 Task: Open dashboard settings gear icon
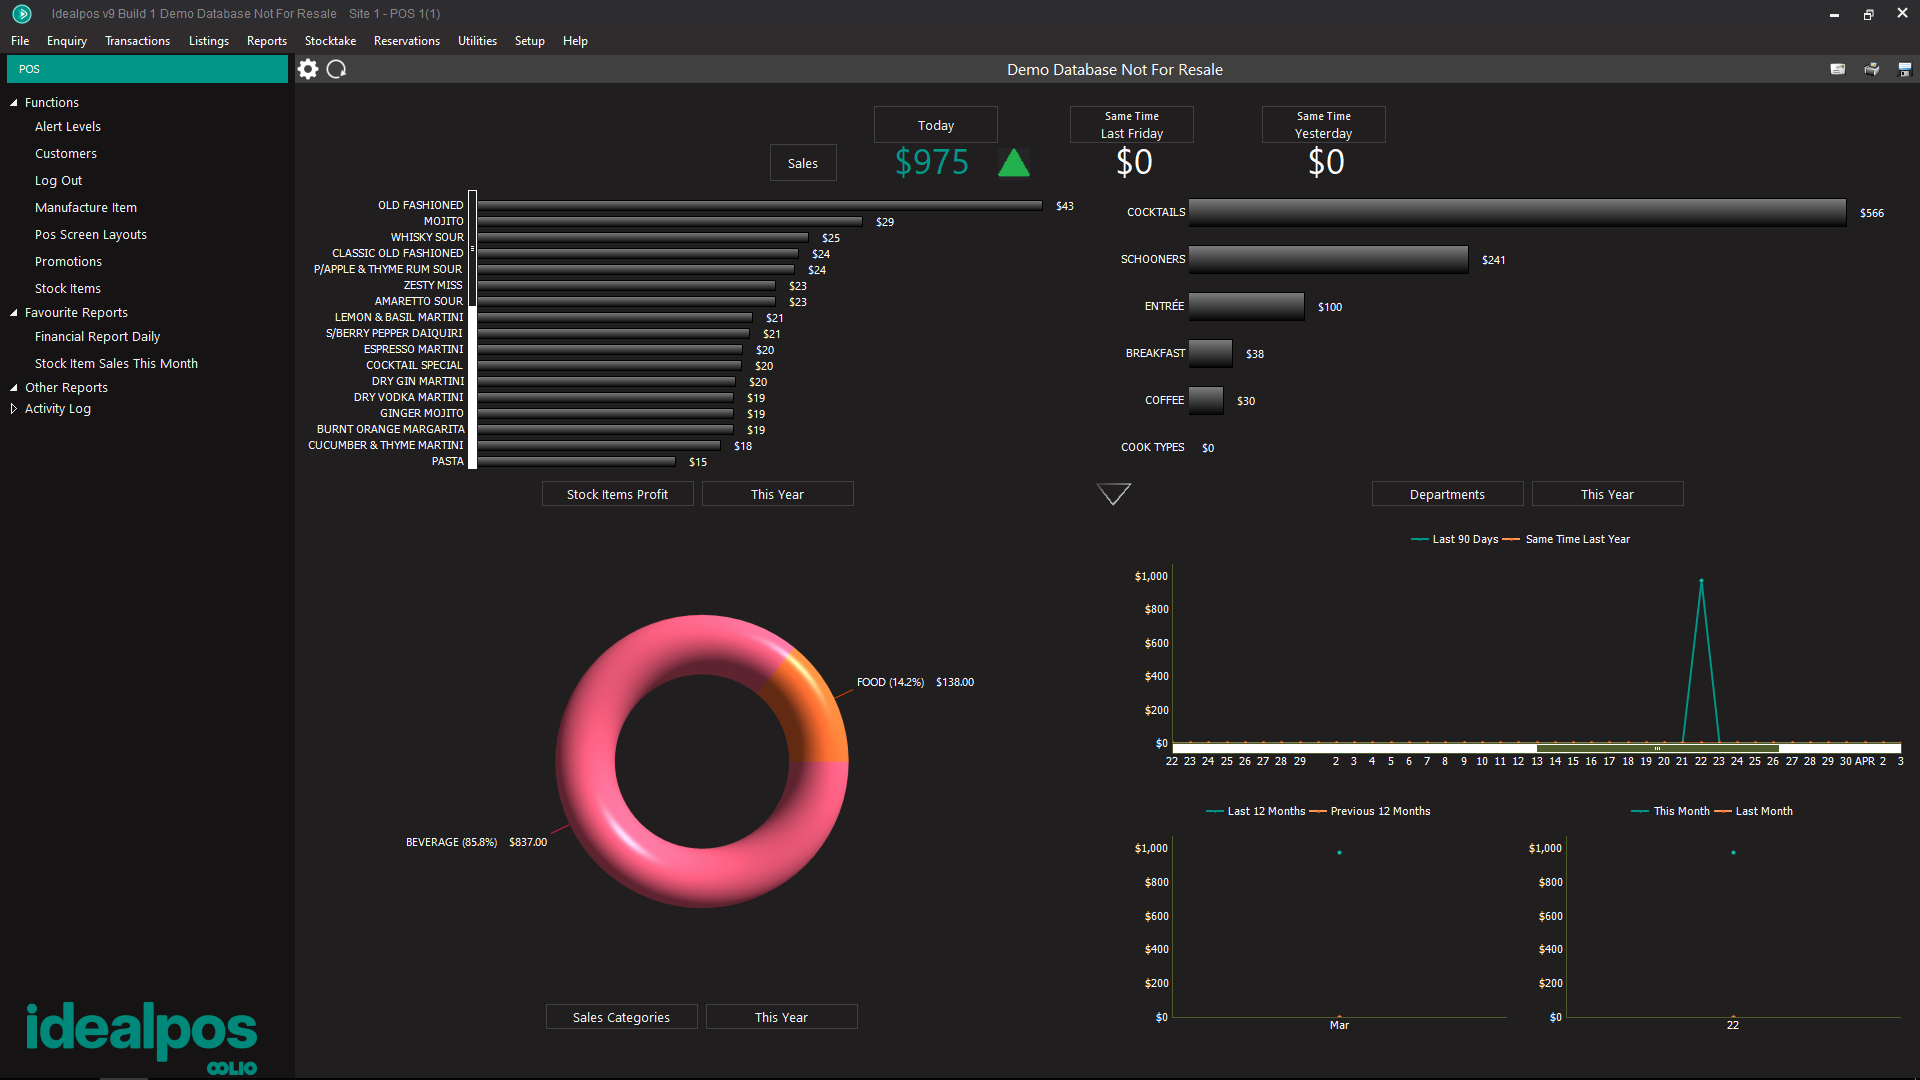(x=308, y=69)
